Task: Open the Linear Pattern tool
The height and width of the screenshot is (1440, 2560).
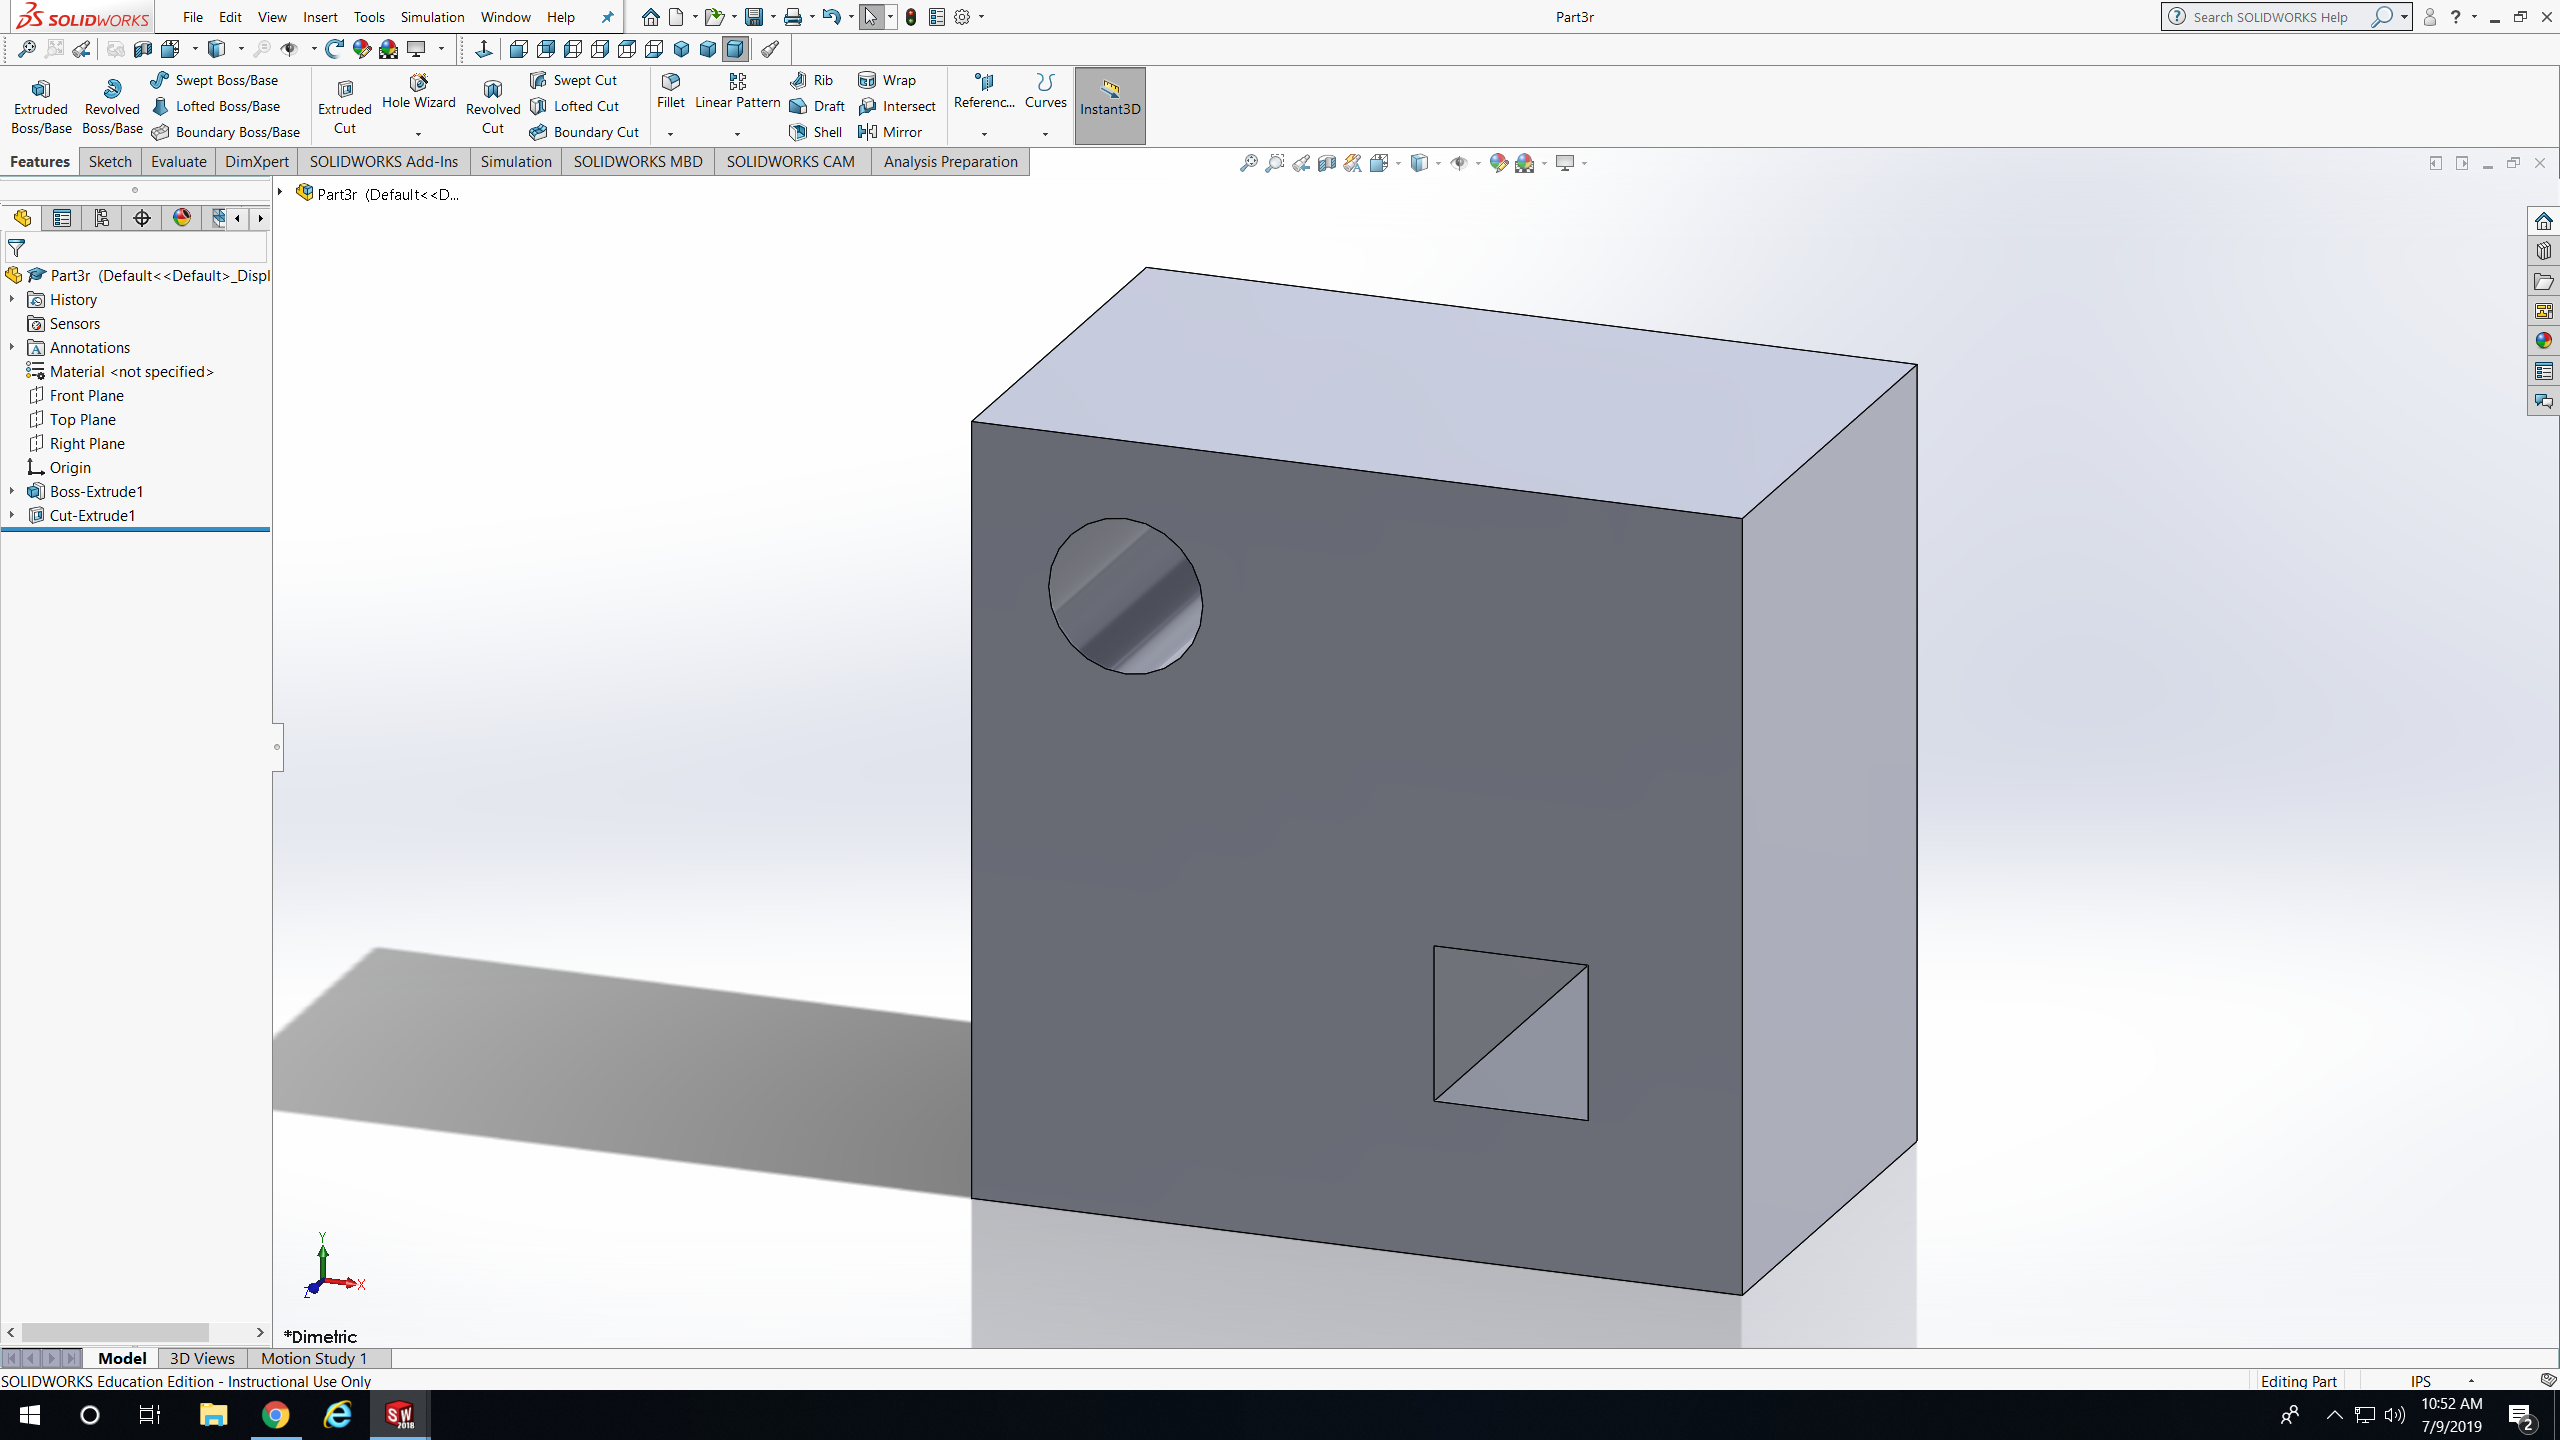Action: coord(737,90)
